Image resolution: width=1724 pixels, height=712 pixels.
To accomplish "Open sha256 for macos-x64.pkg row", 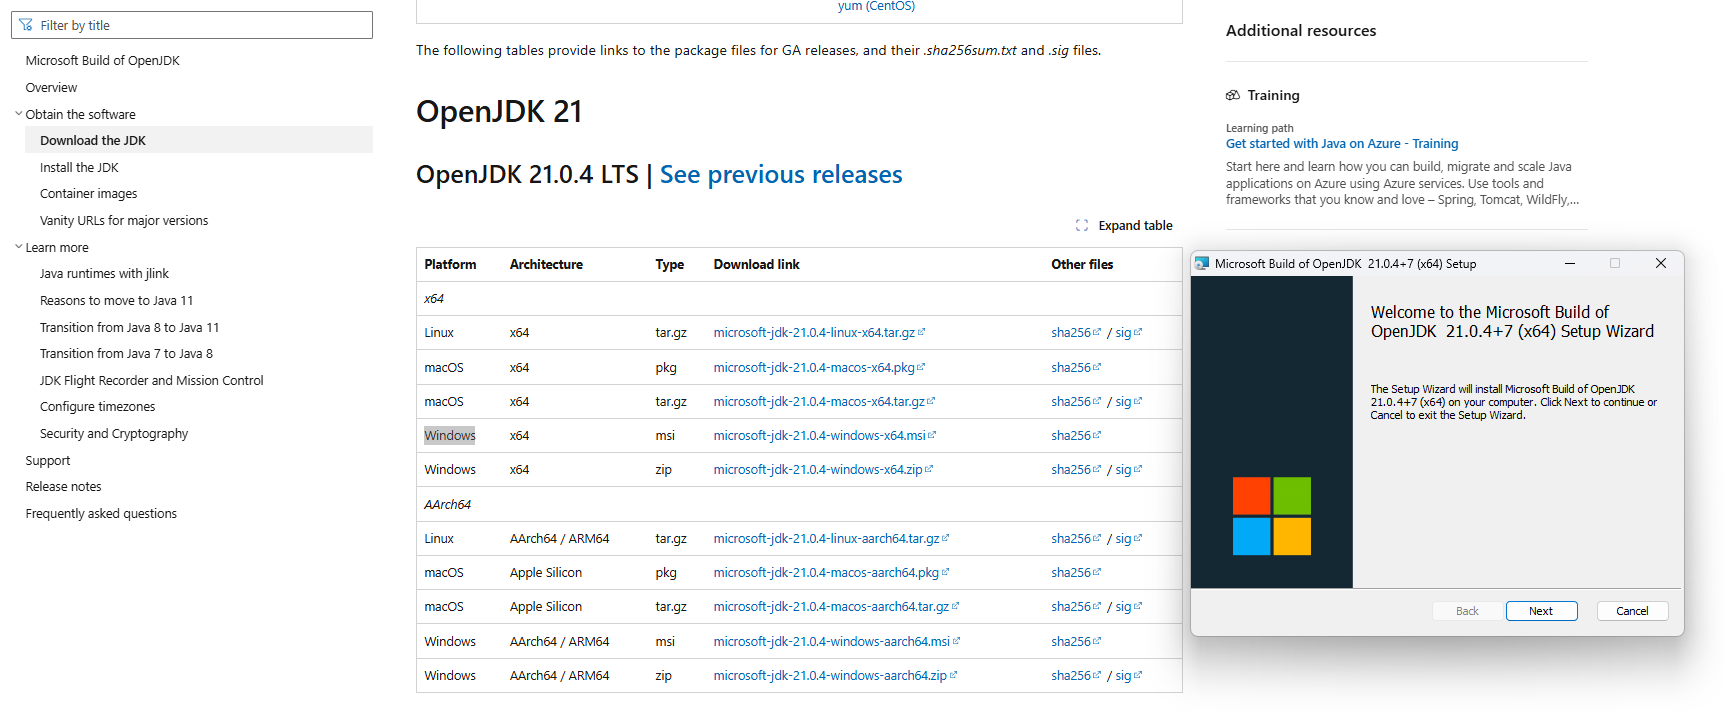I will pos(1076,368).
